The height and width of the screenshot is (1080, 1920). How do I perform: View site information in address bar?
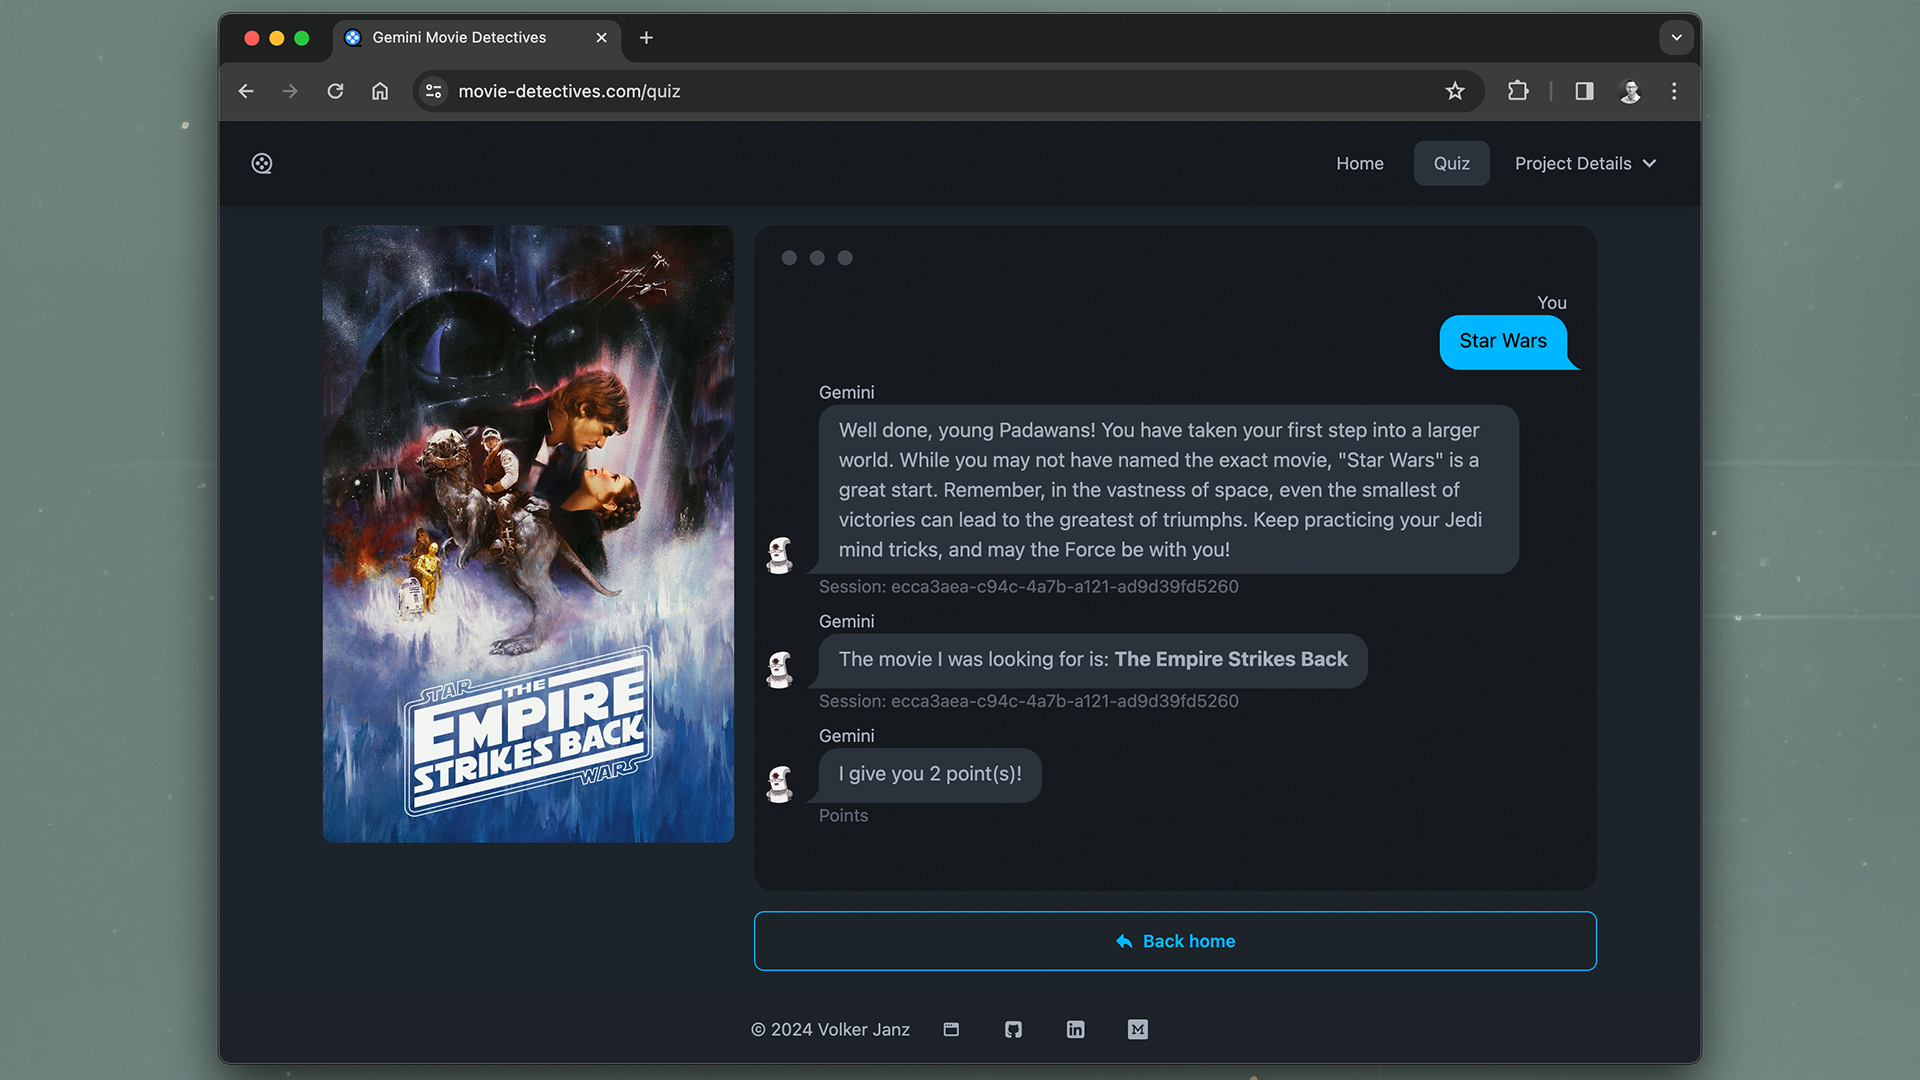point(433,91)
